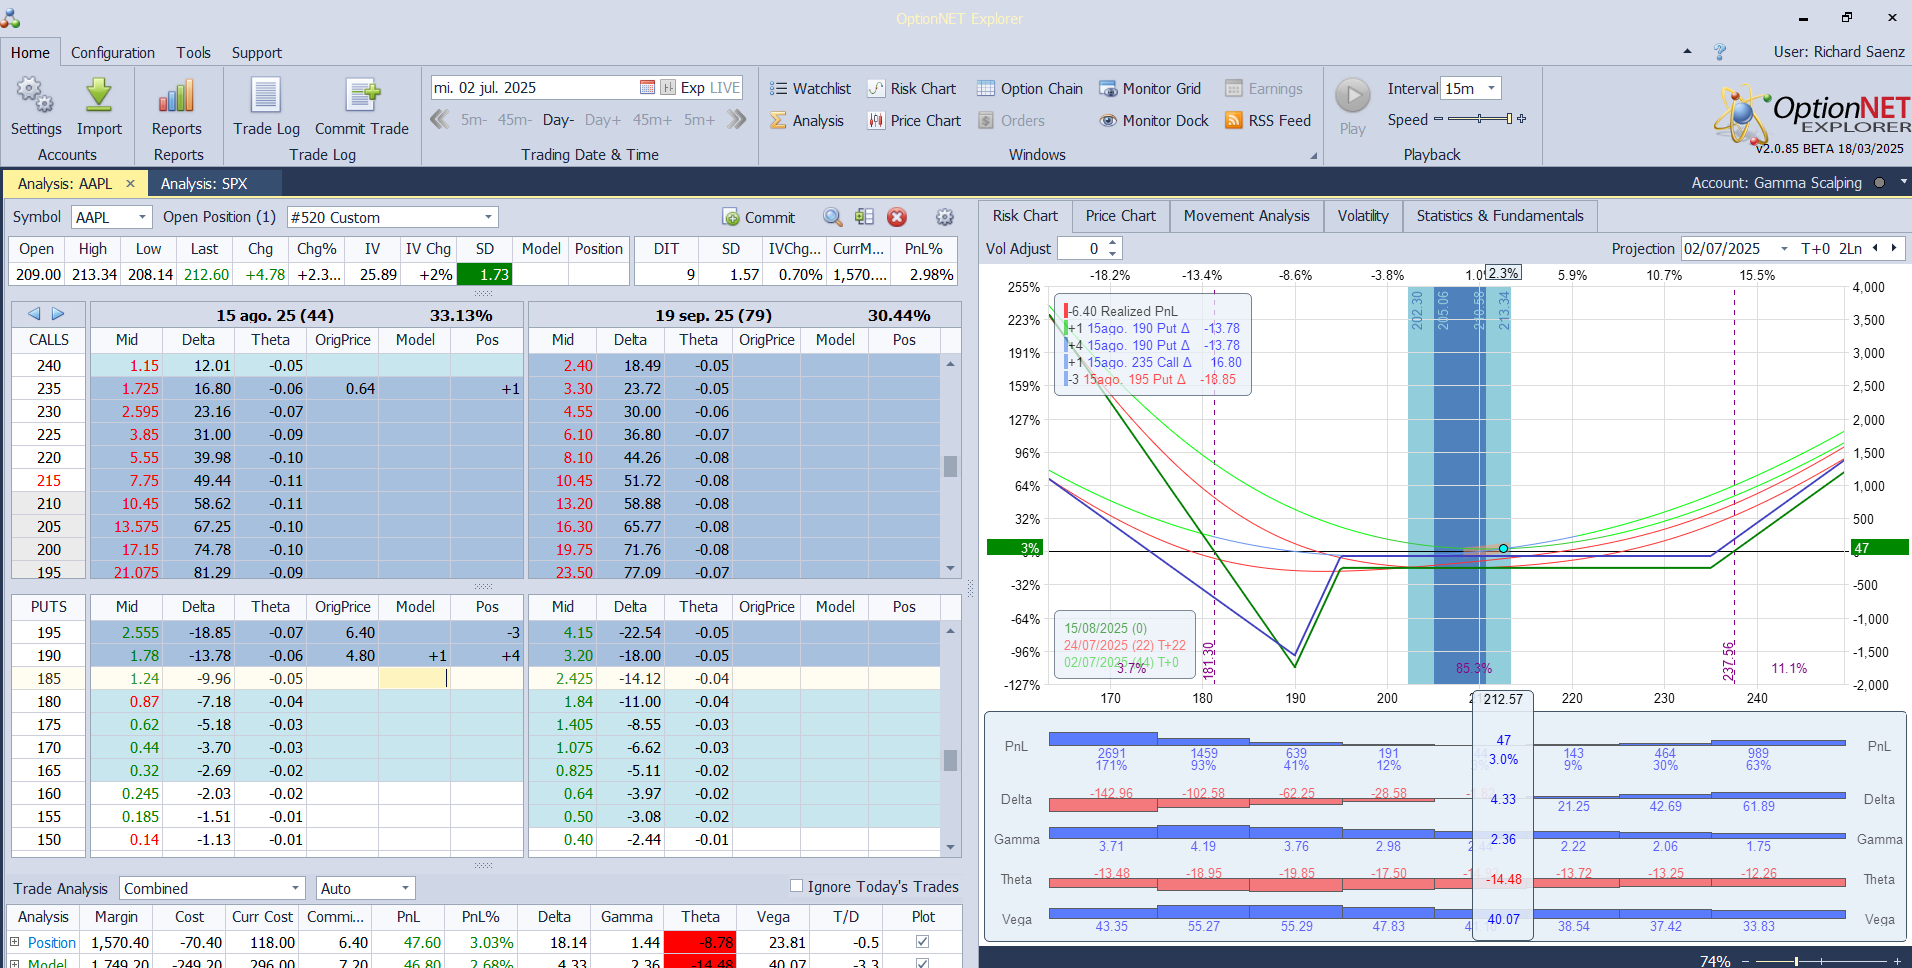Go to previous expiration with left arrow
1912x968 pixels.
(x=34, y=314)
